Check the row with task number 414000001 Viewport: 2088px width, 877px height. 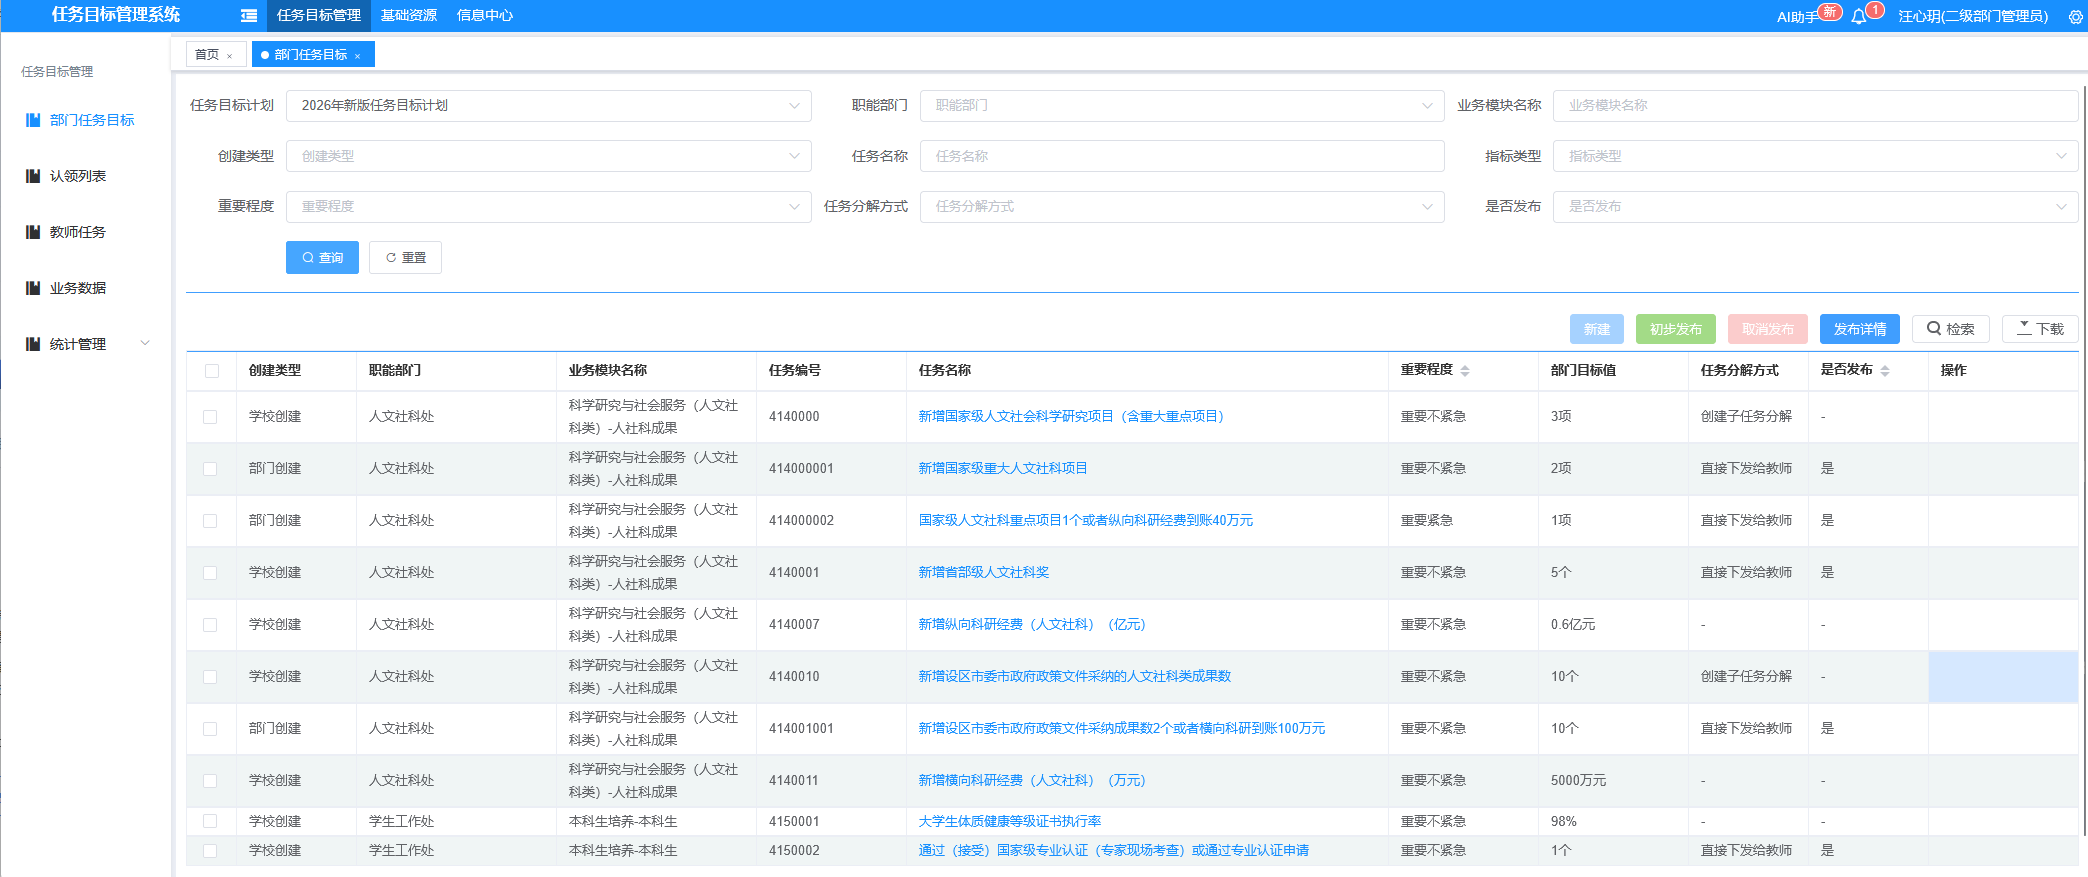tap(210, 469)
